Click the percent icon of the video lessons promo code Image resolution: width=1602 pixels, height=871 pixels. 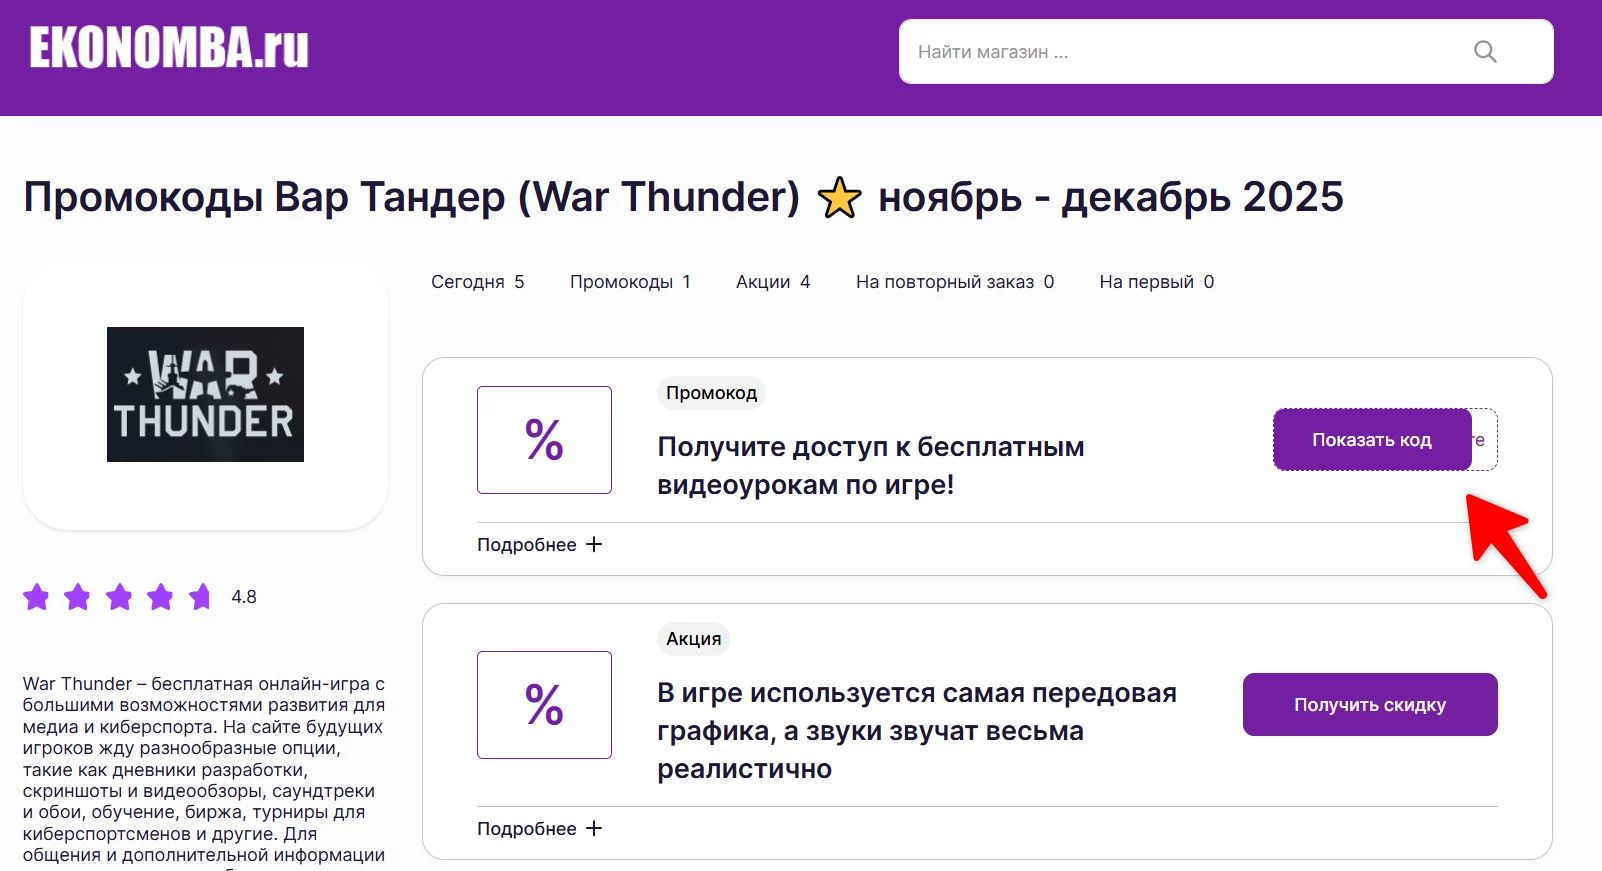[x=544, y=440]
